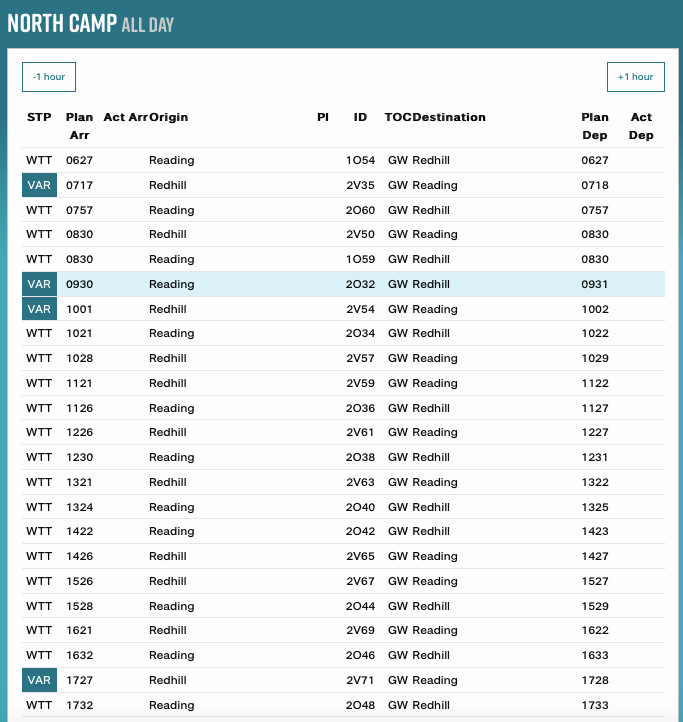The image size is (683, 722).
Task: Select train ID 2O40 at 1324
Action: tap(360, 507)
